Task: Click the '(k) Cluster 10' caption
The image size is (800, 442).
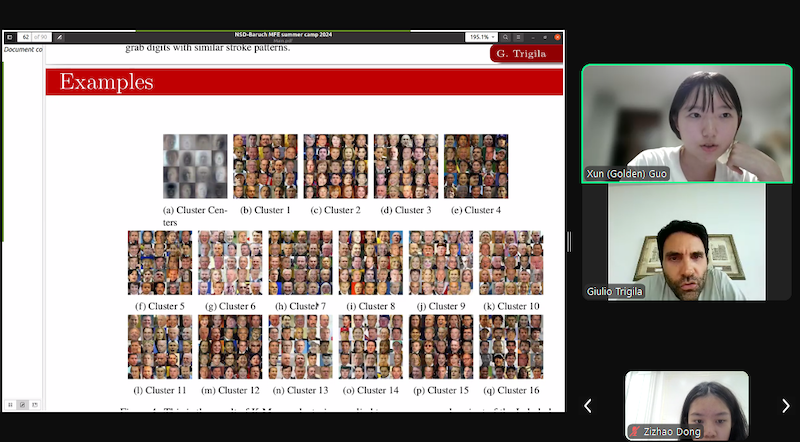Action: click(511, 306)
